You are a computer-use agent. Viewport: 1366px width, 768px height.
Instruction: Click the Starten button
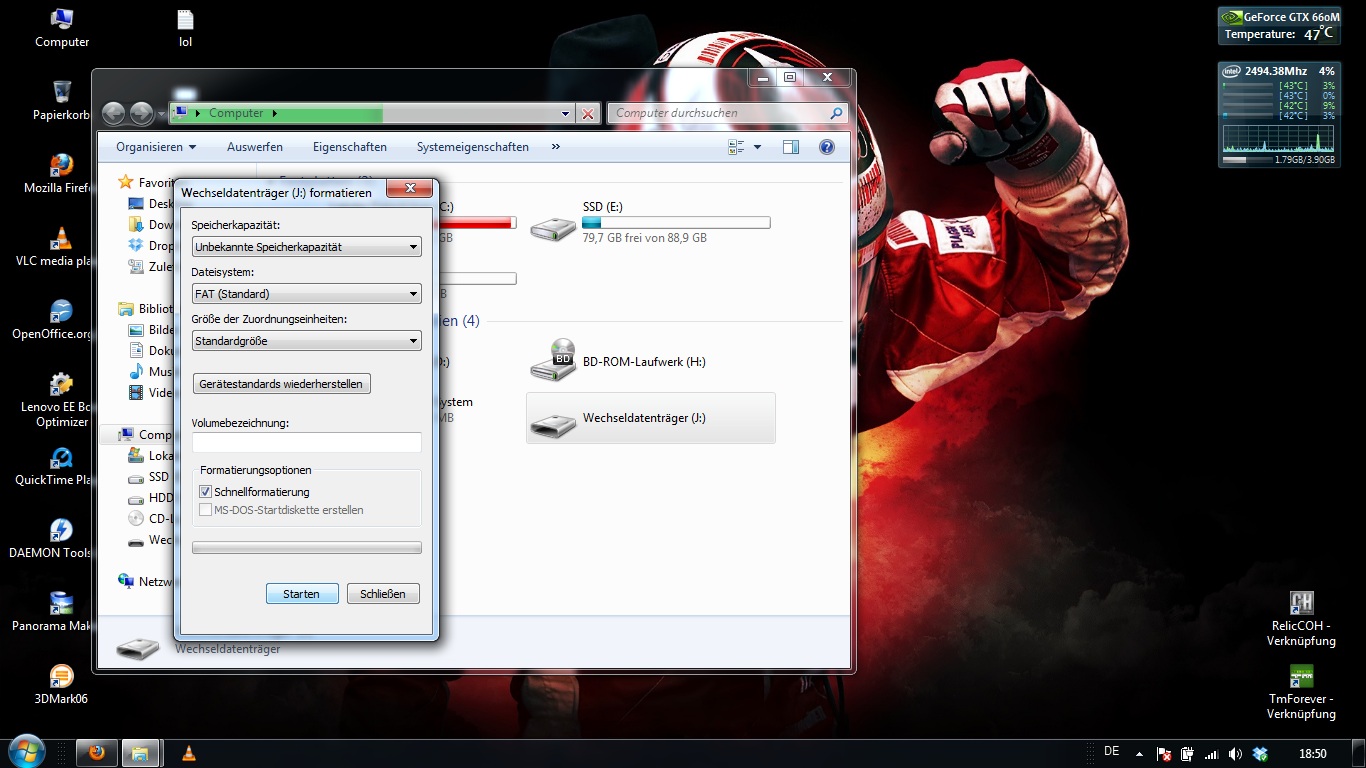[x=302, y=594]
